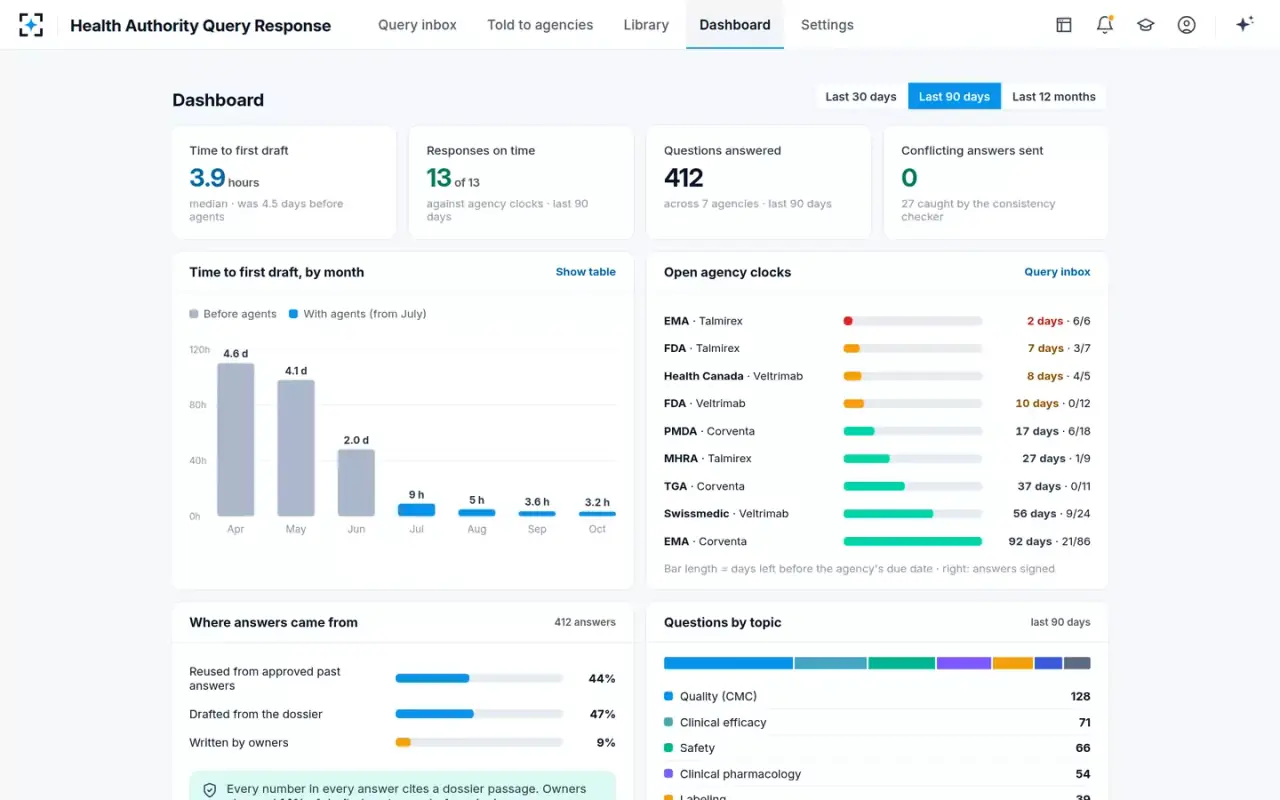Image resolution: width=1280 pixels, height=800 pixels.
Task: Click the "Reused from approved past answers" bar
Action: click(479, 678)
